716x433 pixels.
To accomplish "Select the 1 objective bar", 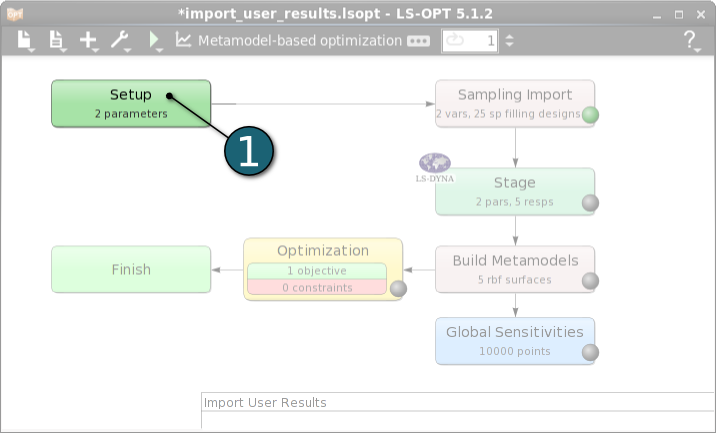I will (x=317, y=271).
